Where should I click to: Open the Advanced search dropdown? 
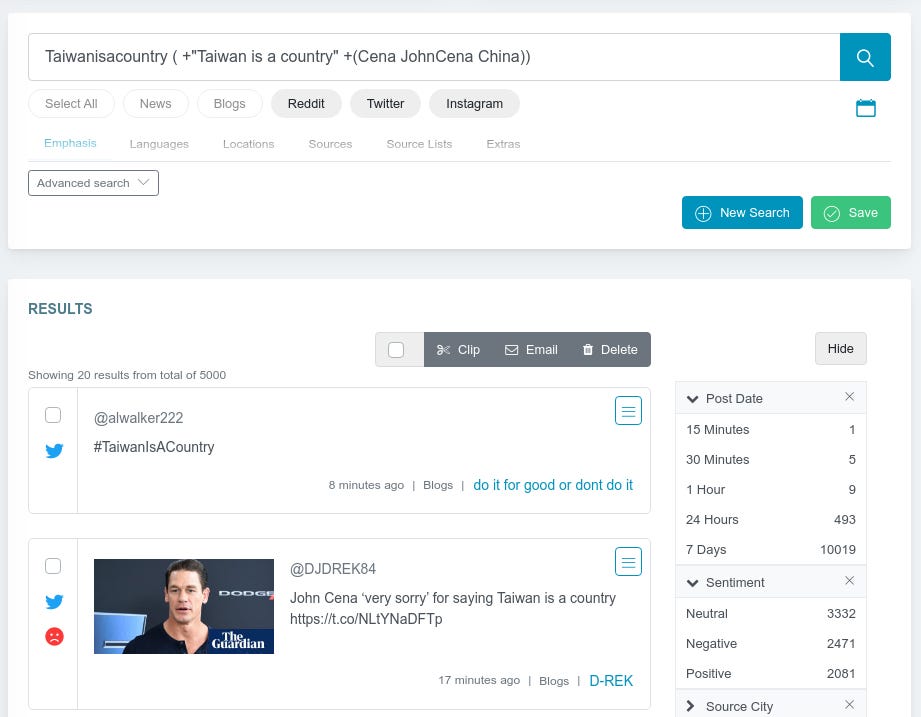click(93, 183)
